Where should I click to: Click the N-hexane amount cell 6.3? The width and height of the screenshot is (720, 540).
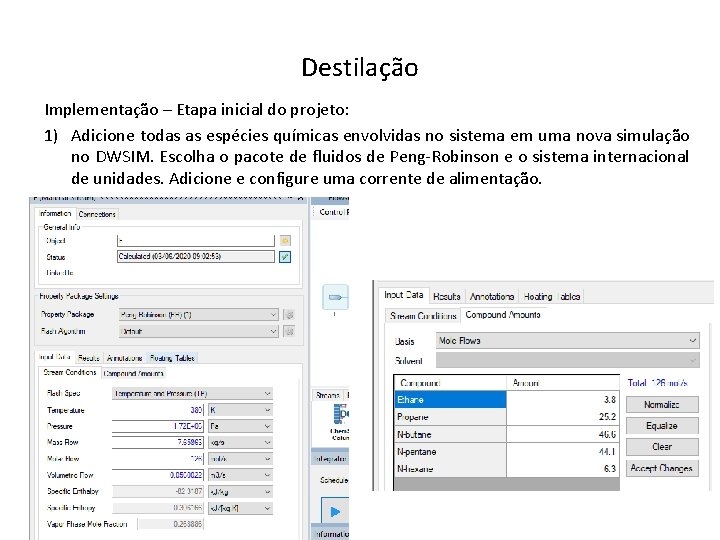563,469
